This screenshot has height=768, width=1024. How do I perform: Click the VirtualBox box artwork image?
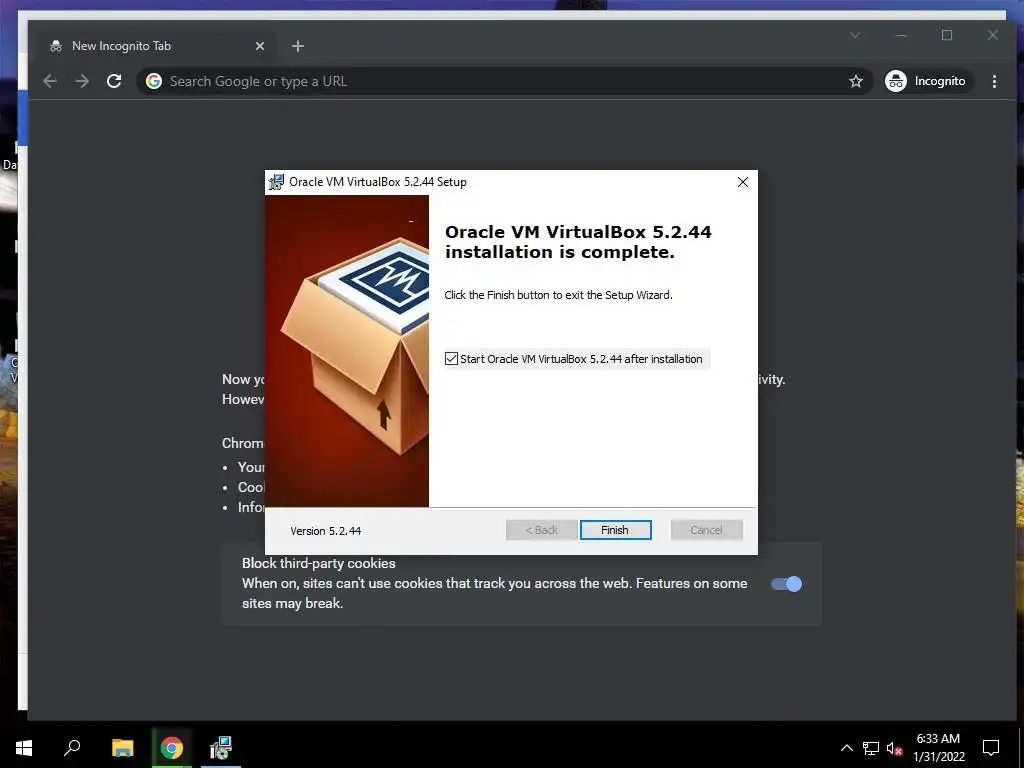click(x=347, y=351)
